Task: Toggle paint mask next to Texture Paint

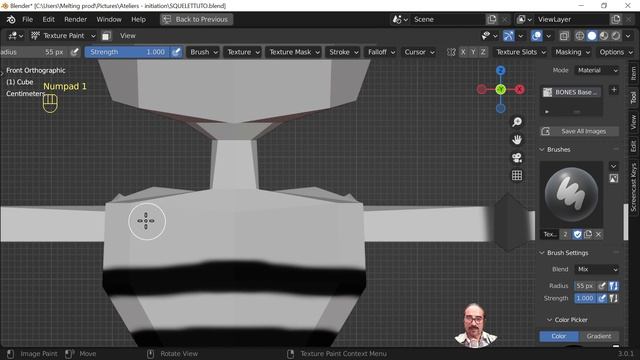Action: (x=106, y=36)
